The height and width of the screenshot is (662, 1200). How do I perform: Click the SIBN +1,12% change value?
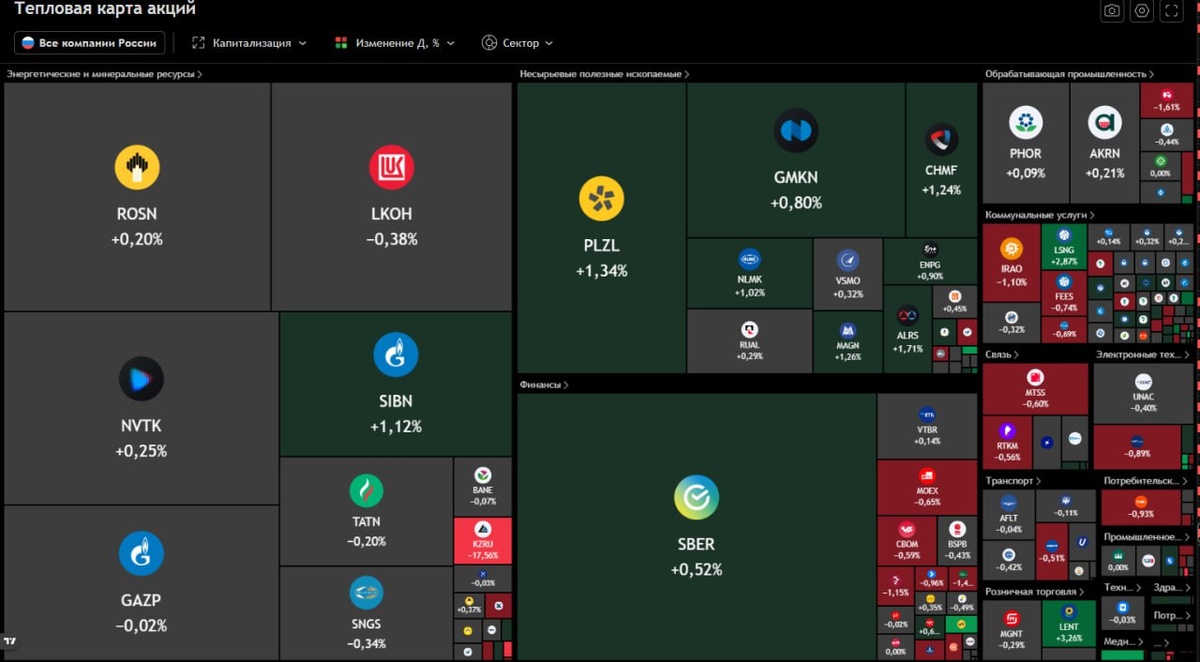tap(396, 427)
